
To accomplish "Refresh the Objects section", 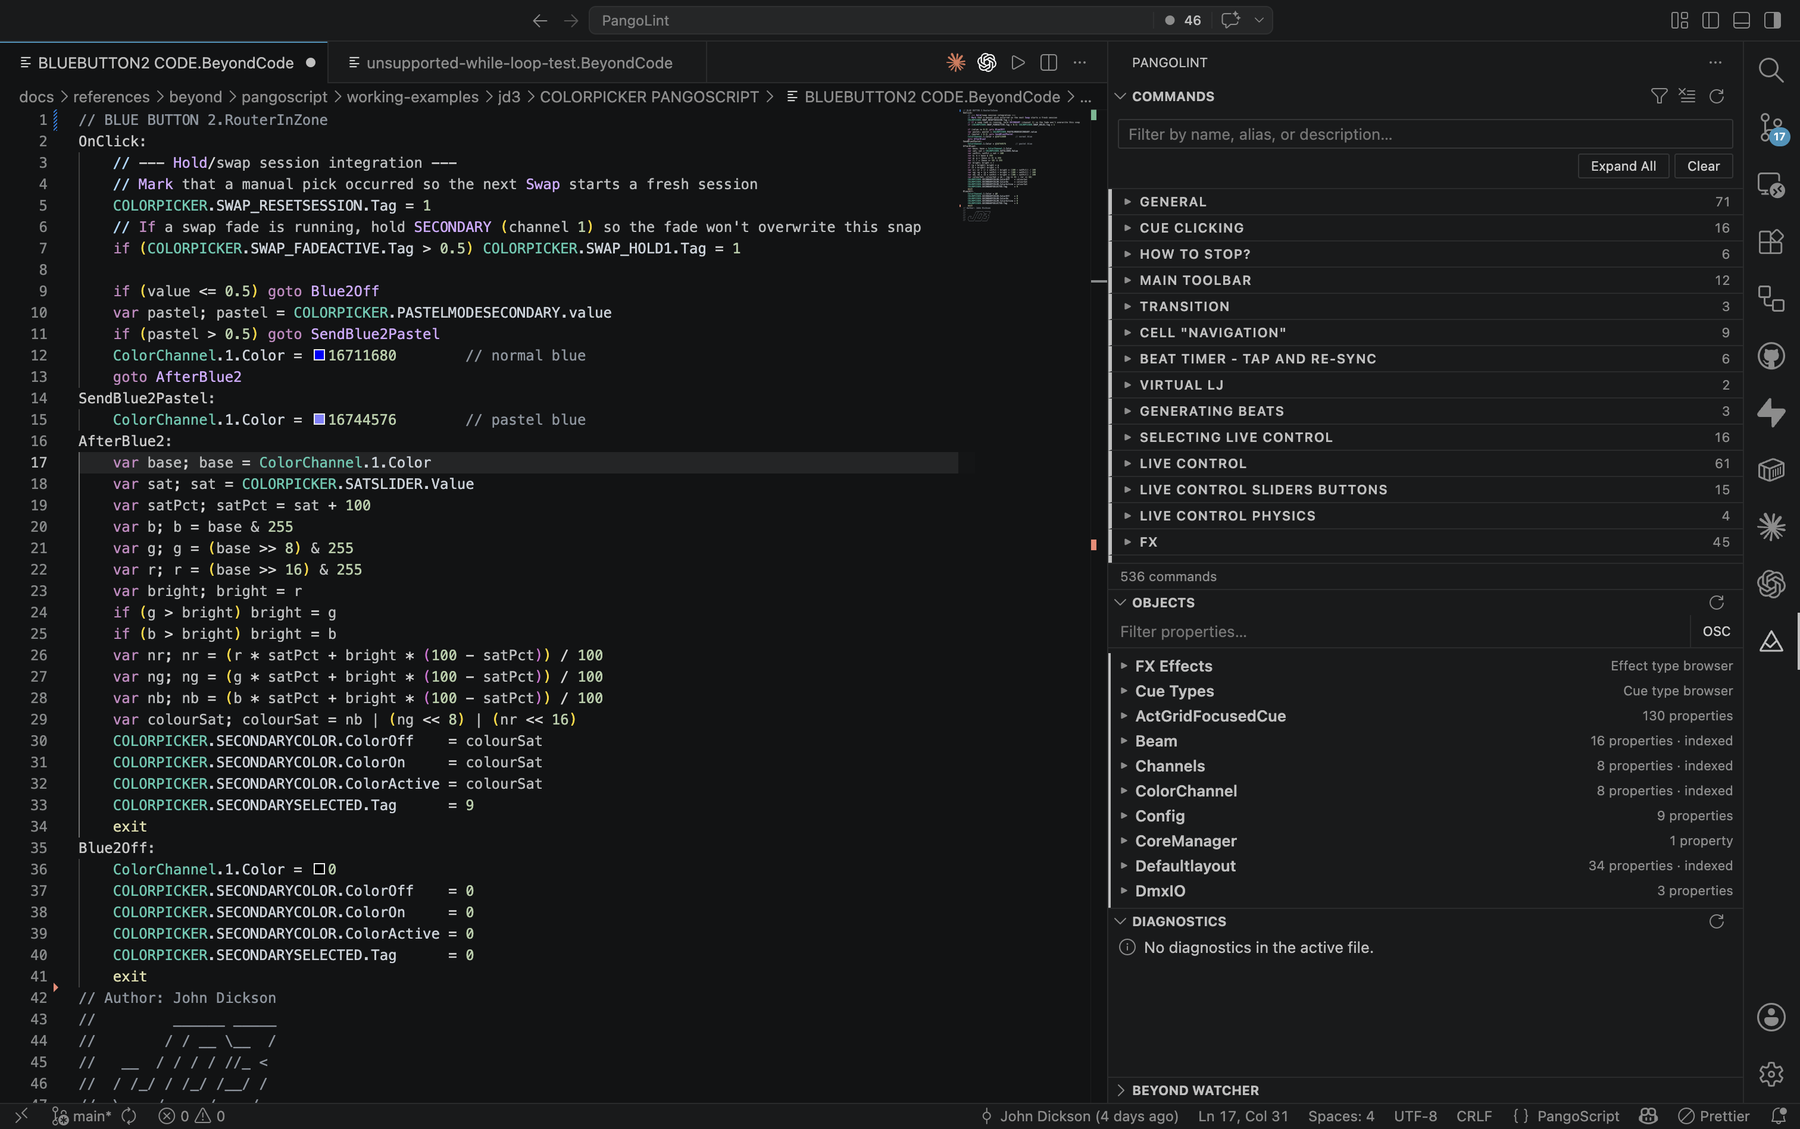I will (1717, 603).
